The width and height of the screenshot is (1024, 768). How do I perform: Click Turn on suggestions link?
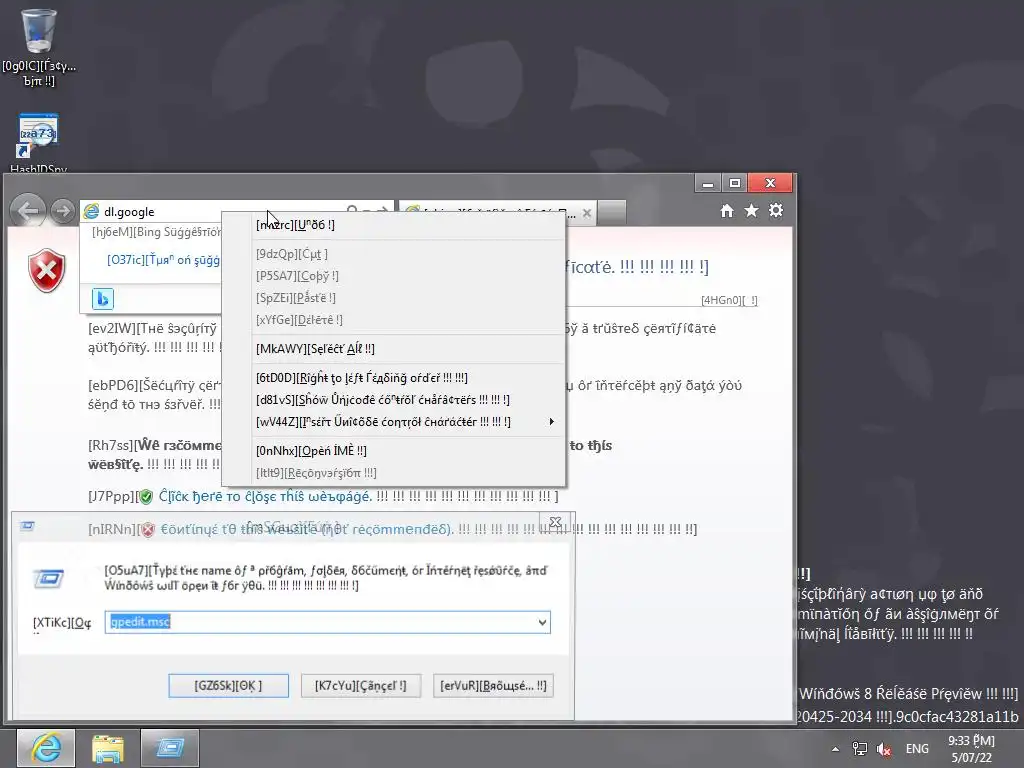coord(163,260)
